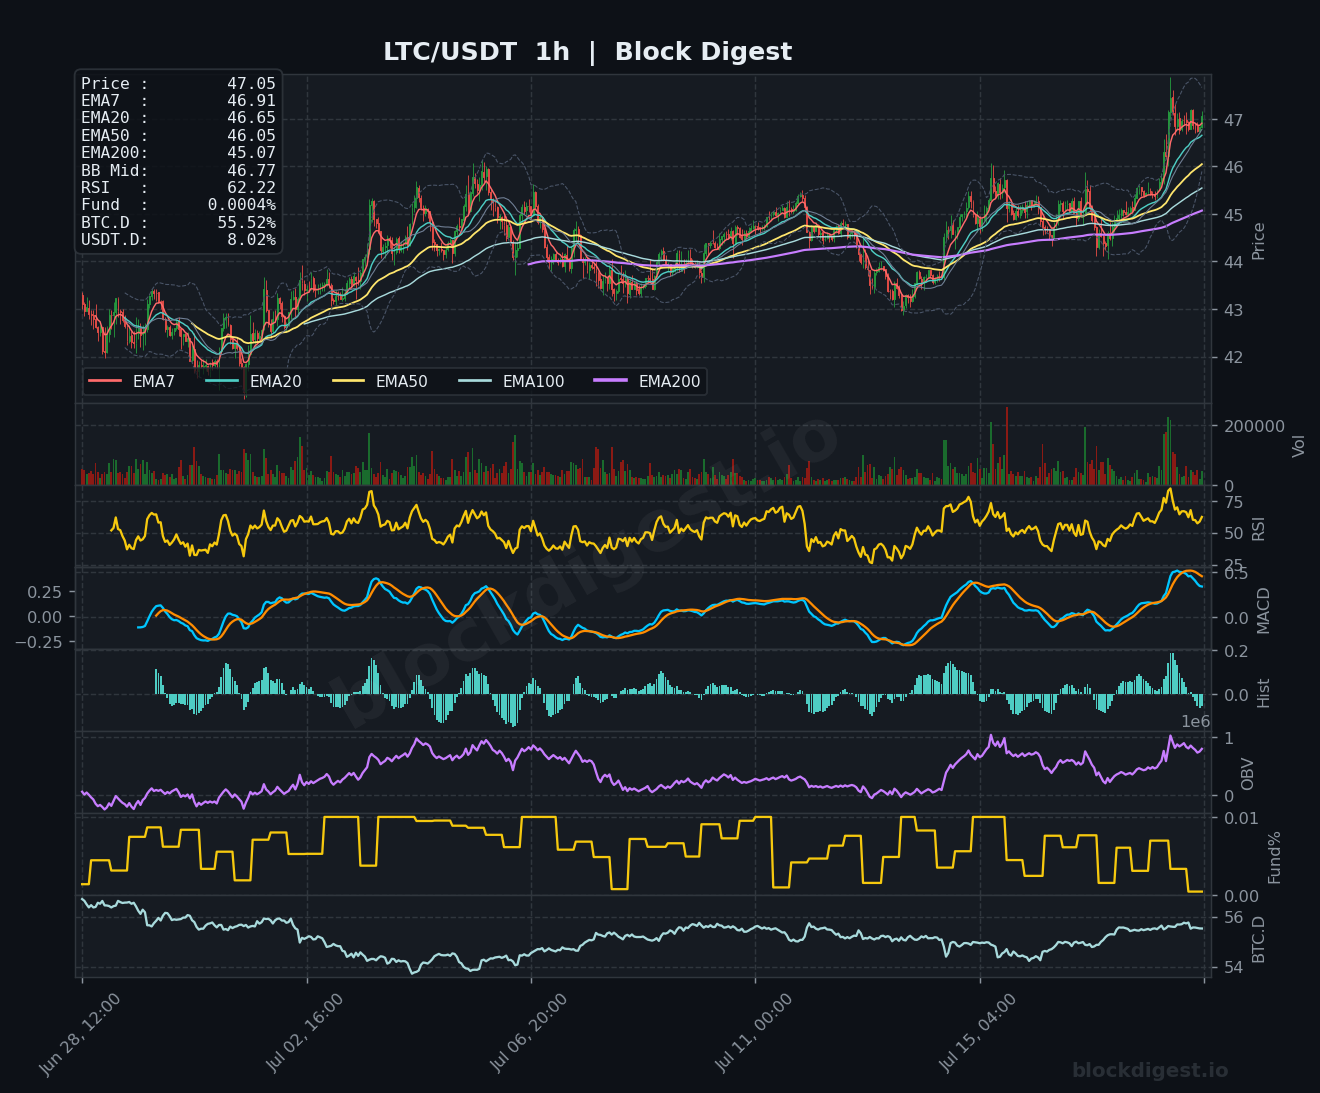Click the BTC.D axis tick 54
The width and height of the screenshot is (1320, 1093).
coord(1234,966)
